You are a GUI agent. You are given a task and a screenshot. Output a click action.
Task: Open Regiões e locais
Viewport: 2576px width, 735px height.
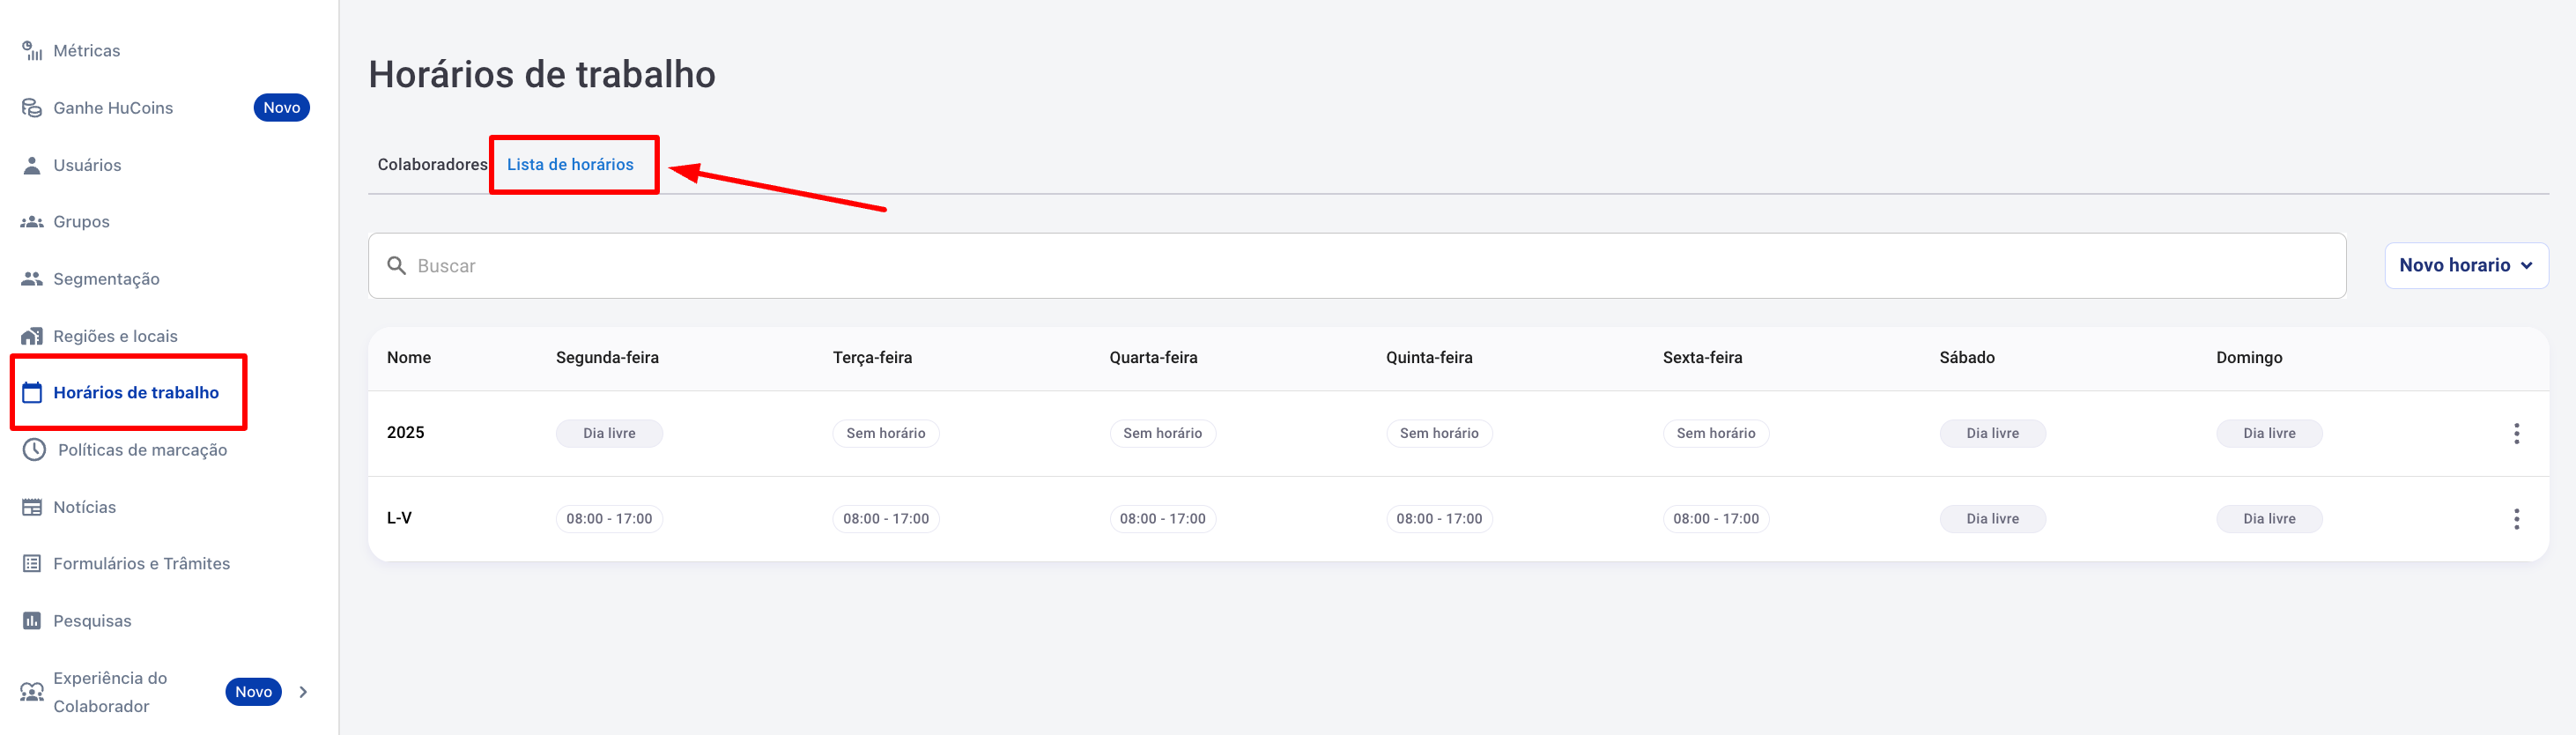pyautogui.click(x=115, y=336)
